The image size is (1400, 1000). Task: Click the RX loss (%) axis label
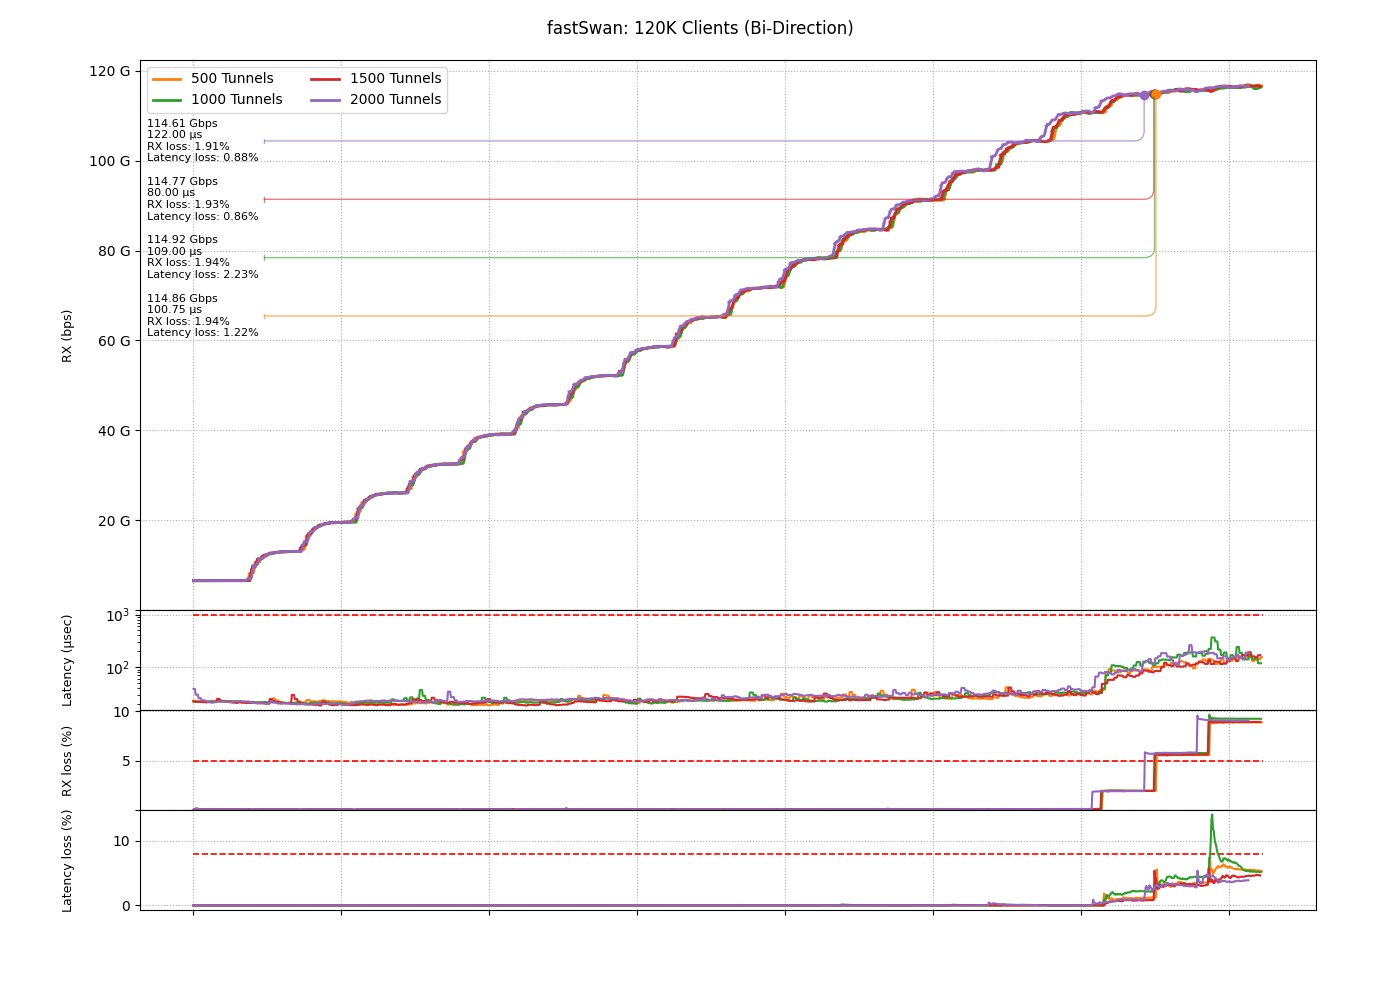67,760
